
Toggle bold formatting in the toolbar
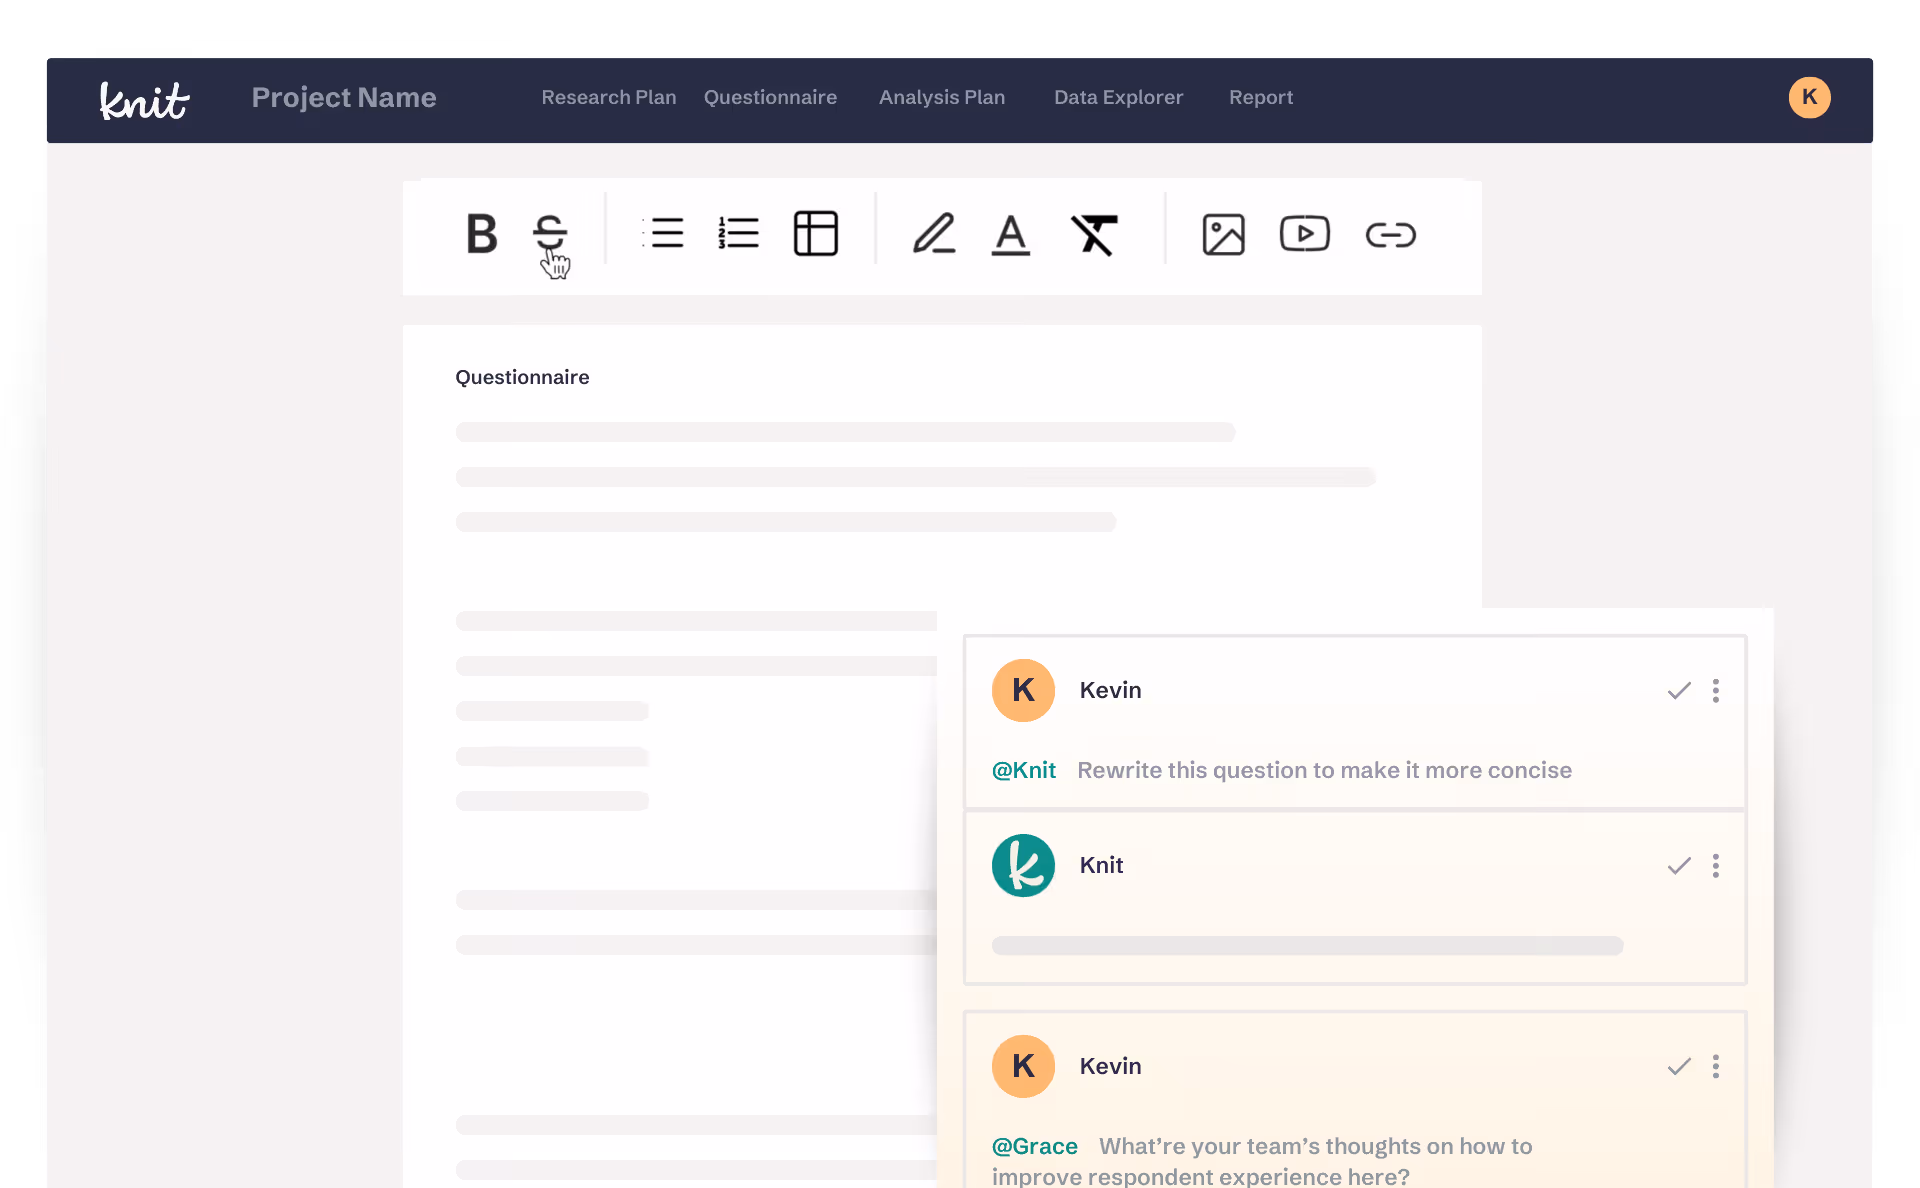click(x=482, y=234)
